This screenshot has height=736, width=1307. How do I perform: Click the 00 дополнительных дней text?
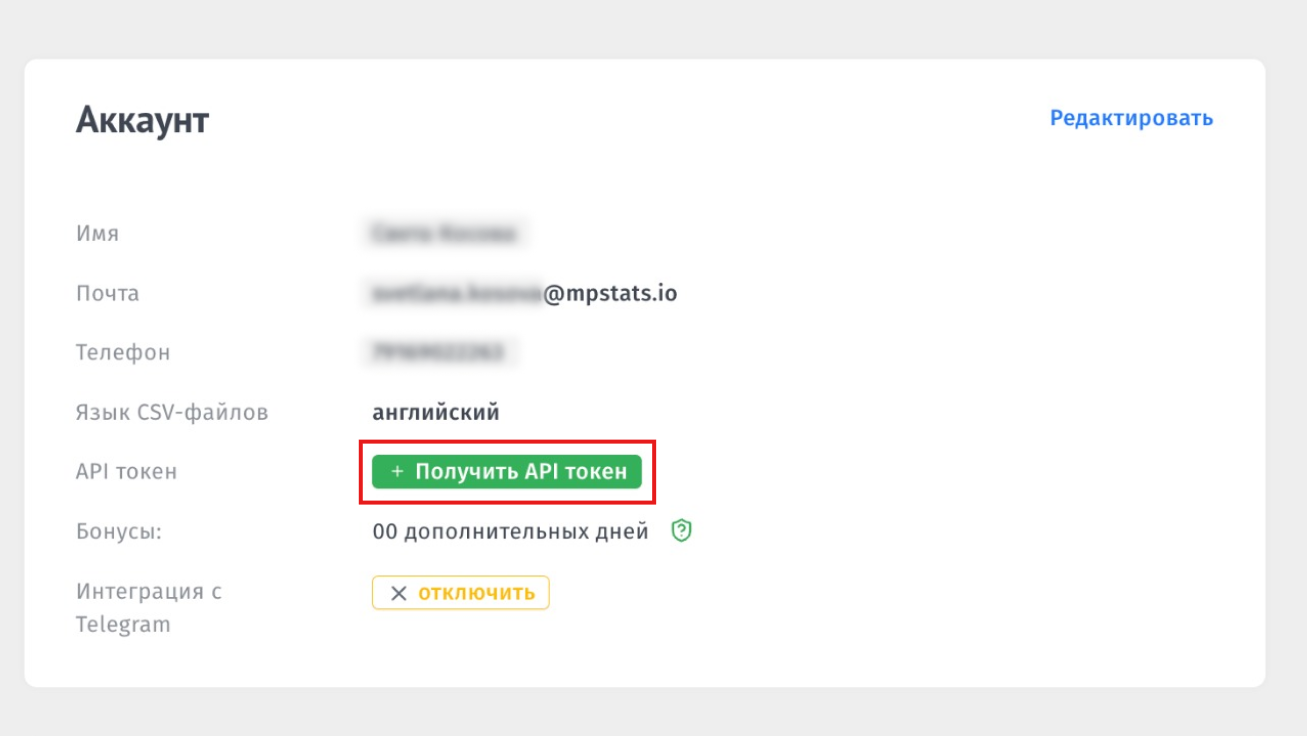511,532
